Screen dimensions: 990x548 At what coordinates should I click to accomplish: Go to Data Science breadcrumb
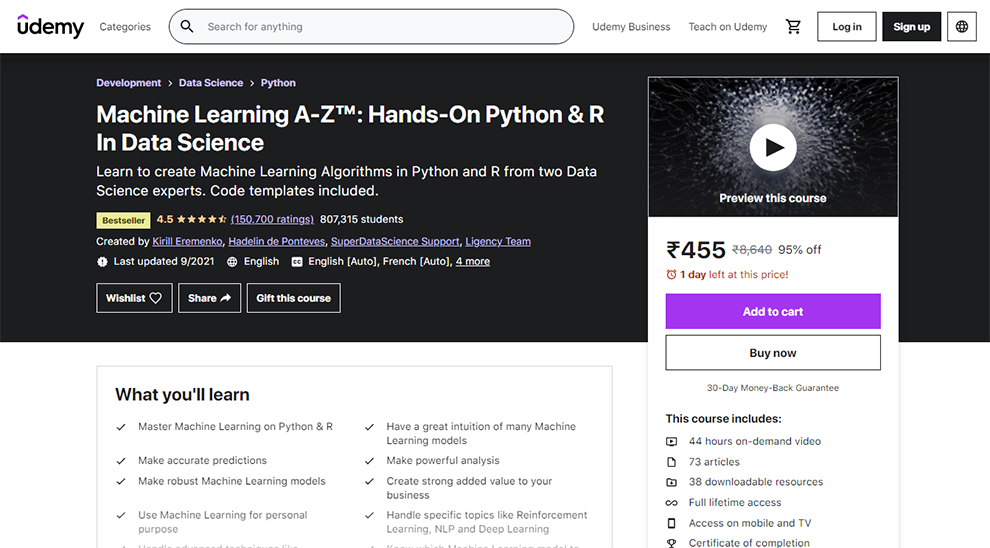click(211, 83)
